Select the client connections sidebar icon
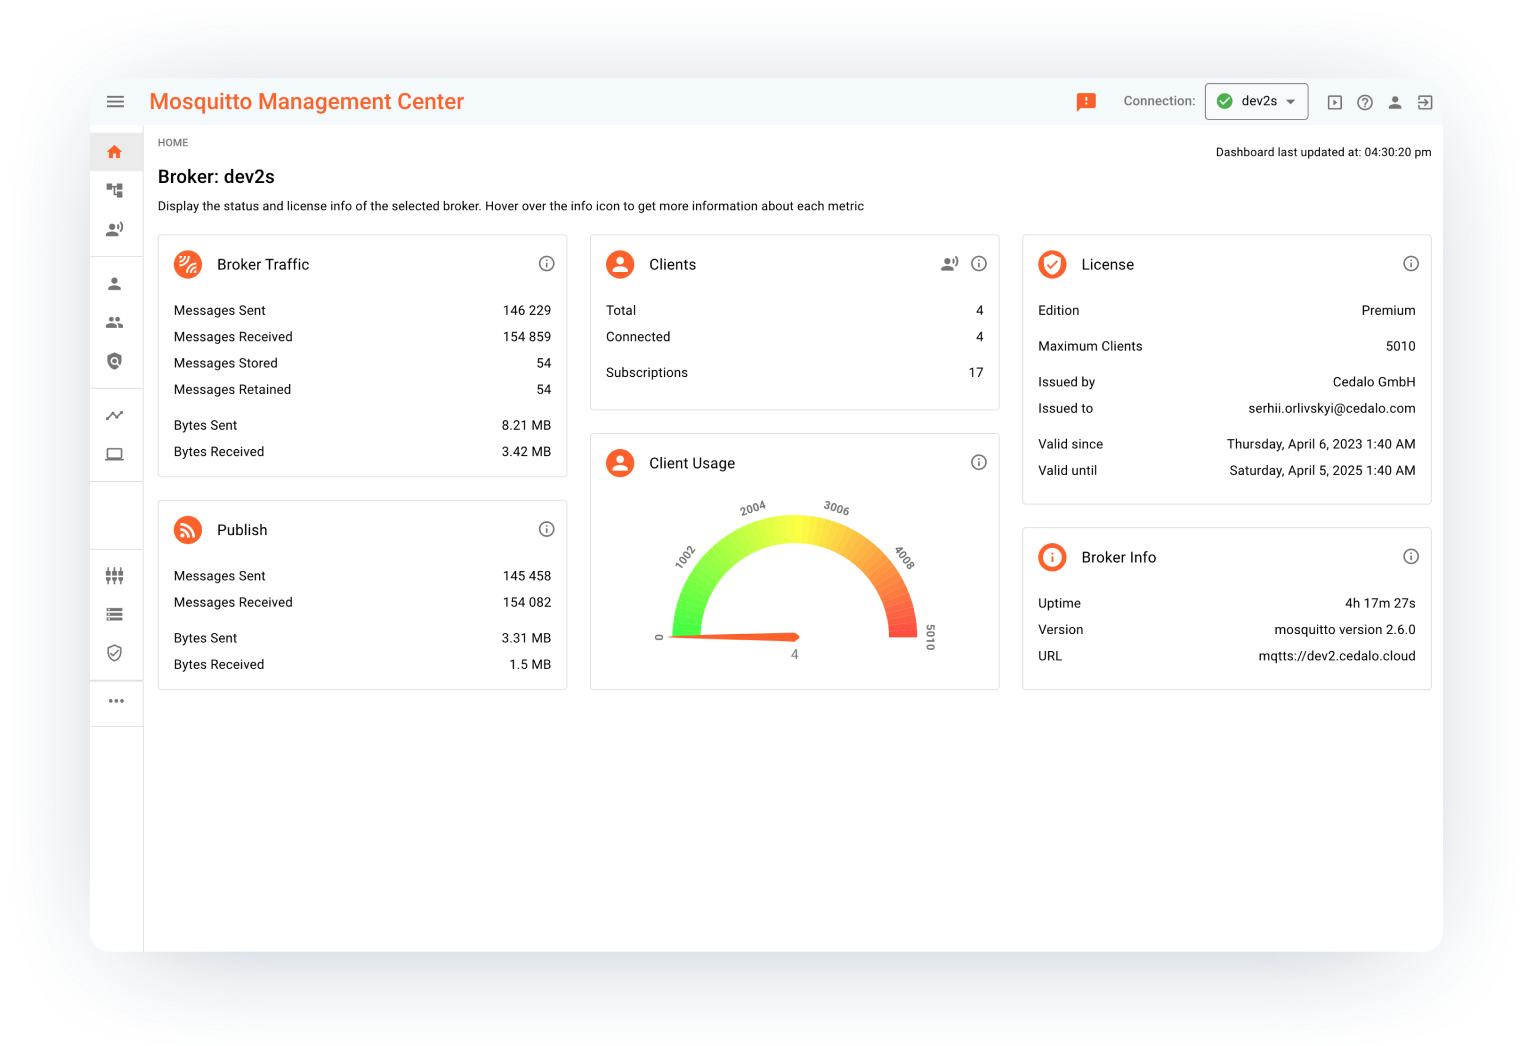The image size is (1530, 1046). pos(115,227)
